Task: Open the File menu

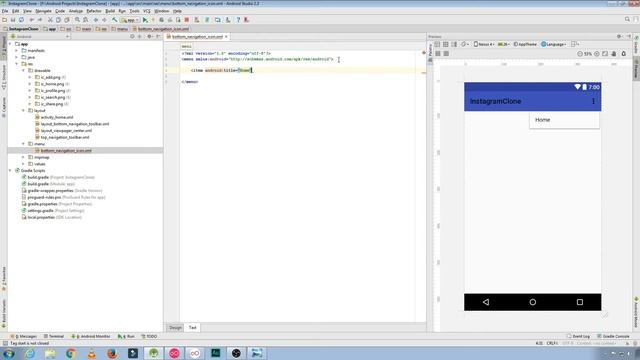Action: click(x=5, y=11)
